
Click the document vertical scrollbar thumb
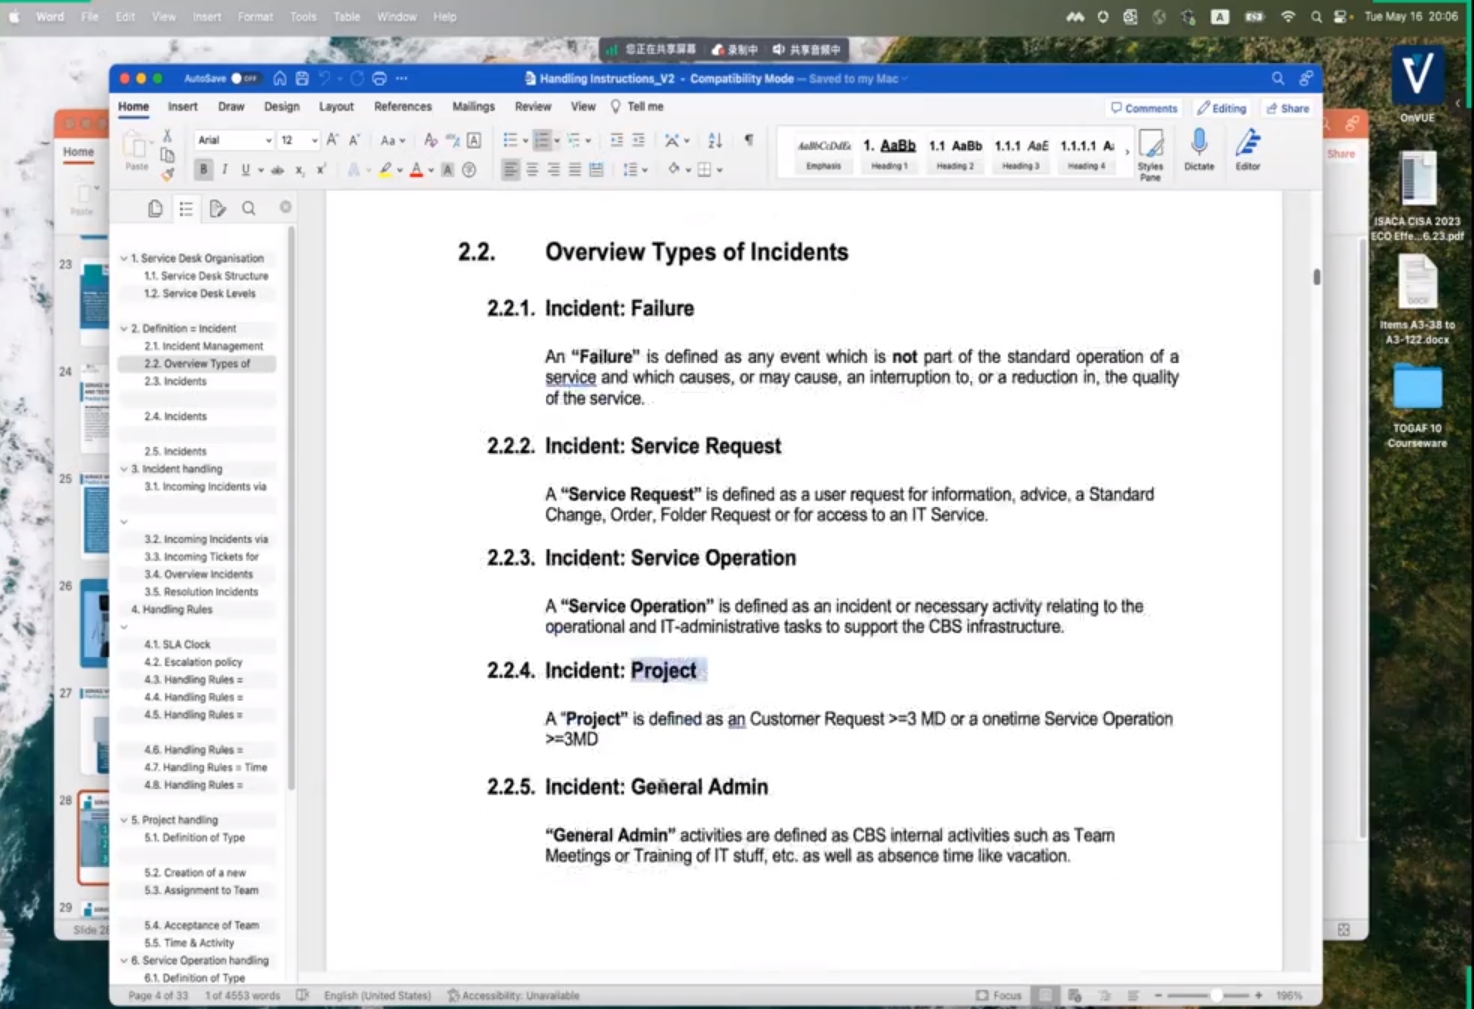click(1316, 276)
